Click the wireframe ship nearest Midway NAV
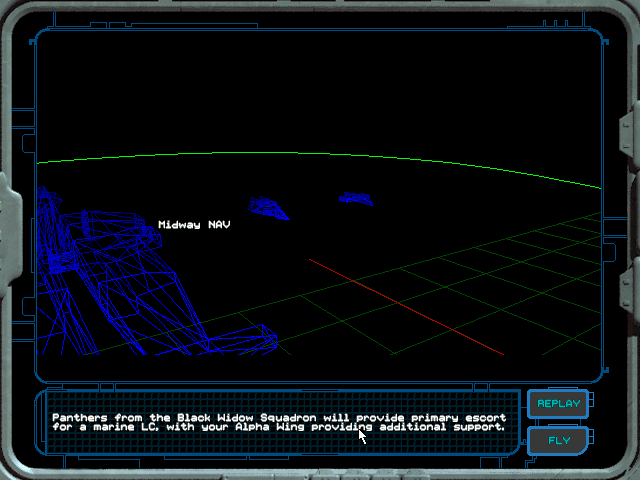Image resolution: width=640 pixels, height=480 pixels. [268, 208]
